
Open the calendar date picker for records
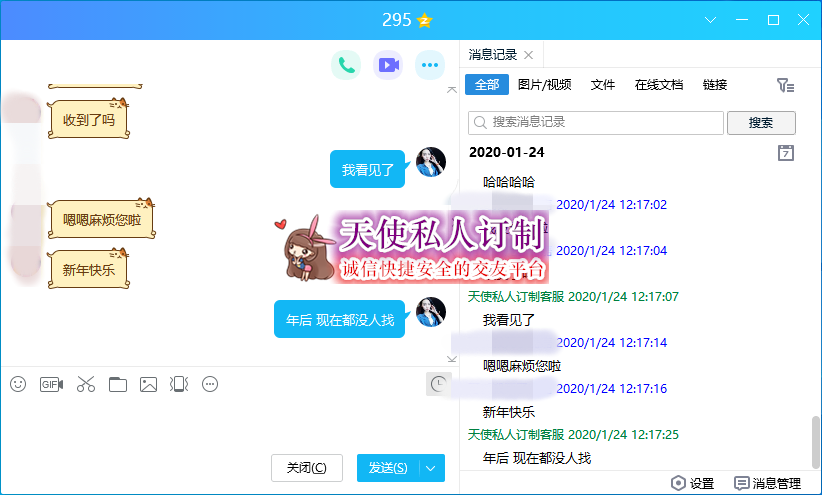tap(786, 153)
